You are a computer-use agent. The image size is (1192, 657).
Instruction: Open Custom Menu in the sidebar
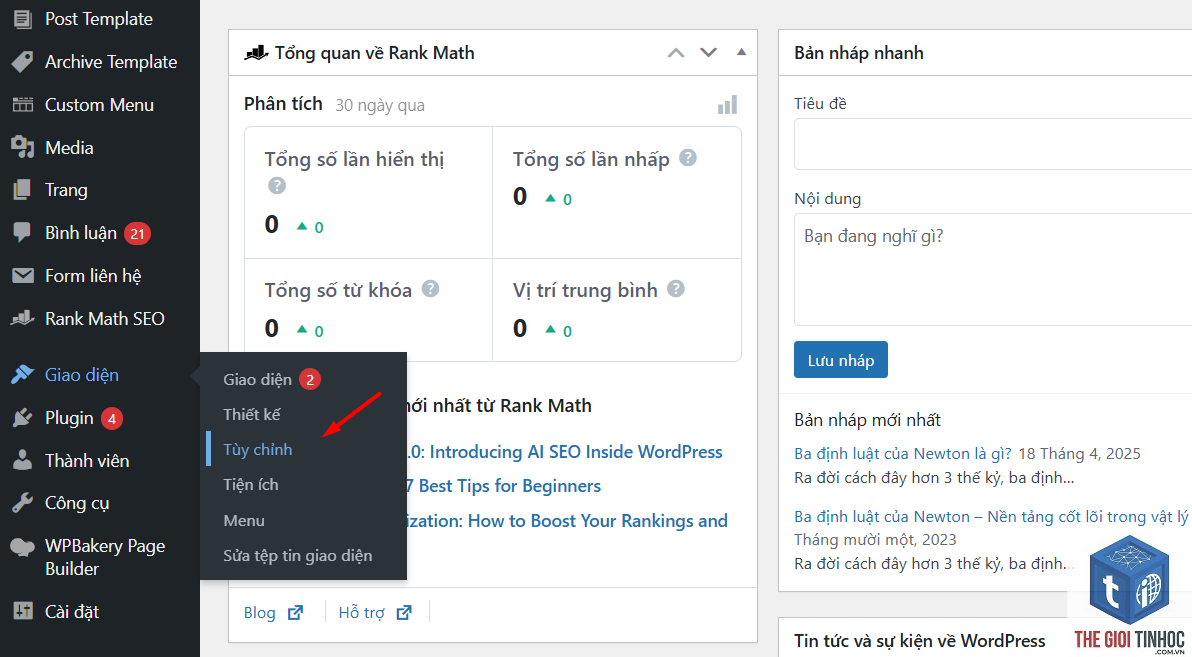click(x=100, y=105)
